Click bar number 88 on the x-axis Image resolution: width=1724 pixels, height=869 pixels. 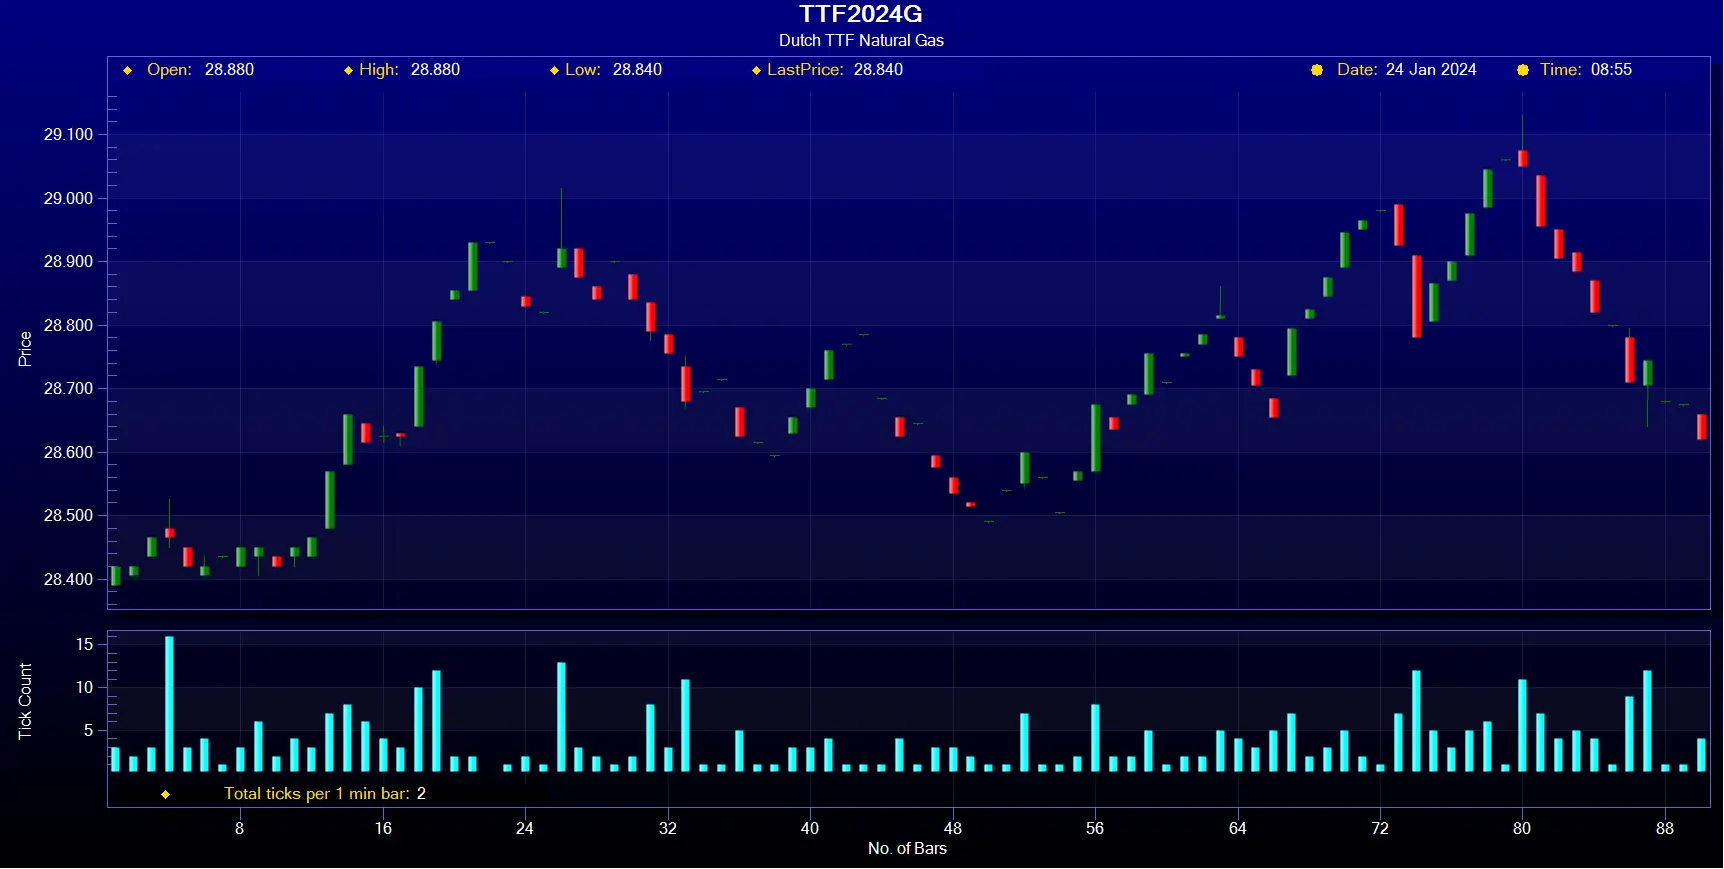click(x=1665, y=828)
